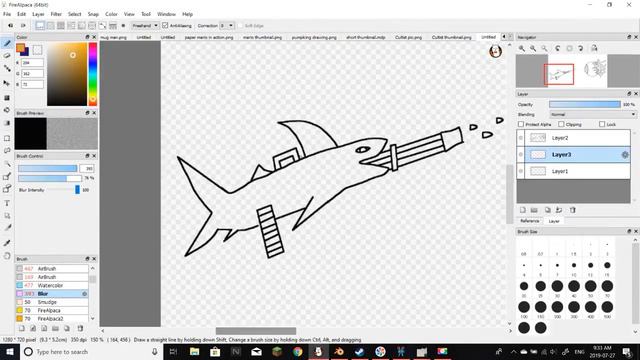The height and width of the screenshot is (360, 640).
Task: Select the Magic Wand tool
Action: tap(7, 164)
